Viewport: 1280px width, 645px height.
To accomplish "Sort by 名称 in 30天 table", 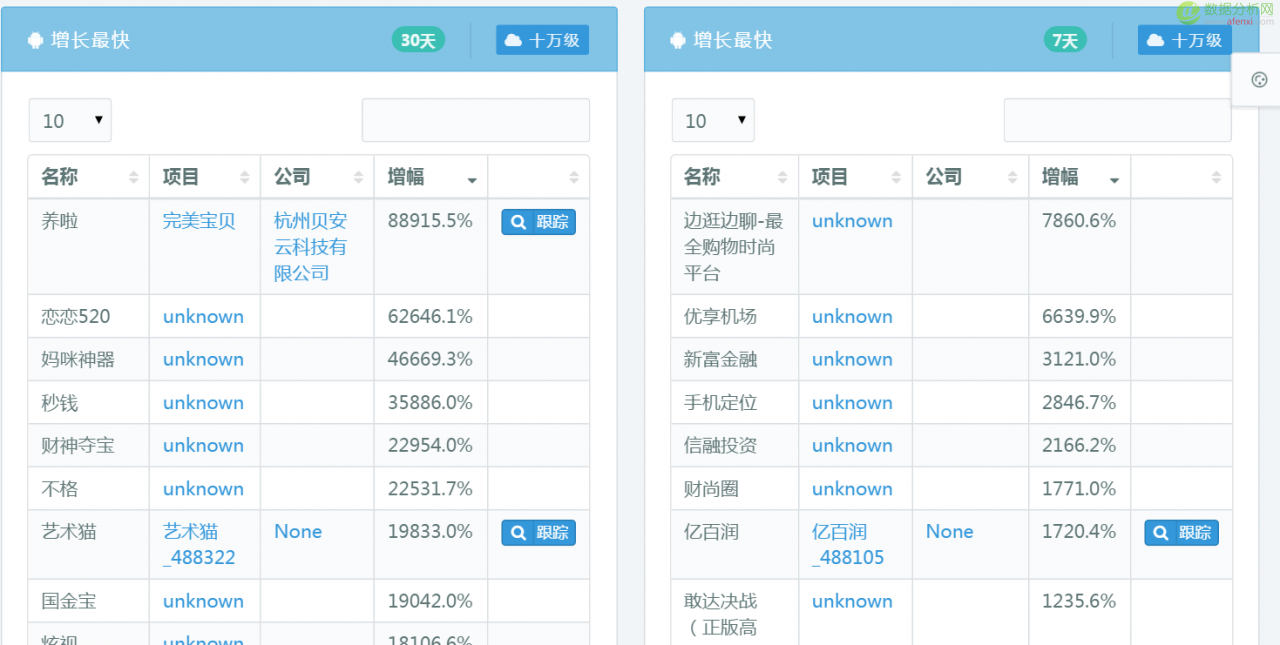I will (89, 177).
